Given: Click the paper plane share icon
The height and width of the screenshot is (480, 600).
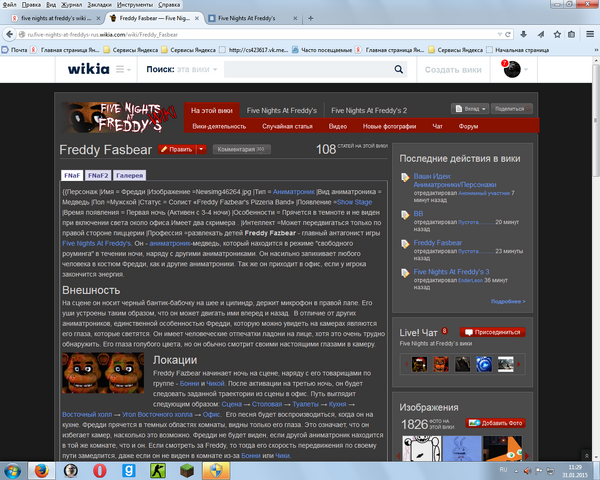Looking at the screenshot, I should coord(541,34).
